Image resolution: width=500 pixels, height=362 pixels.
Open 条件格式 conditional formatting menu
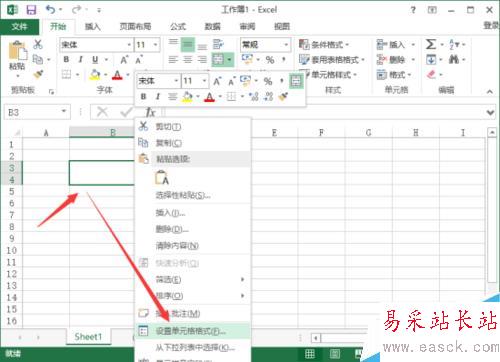point(324,44)
